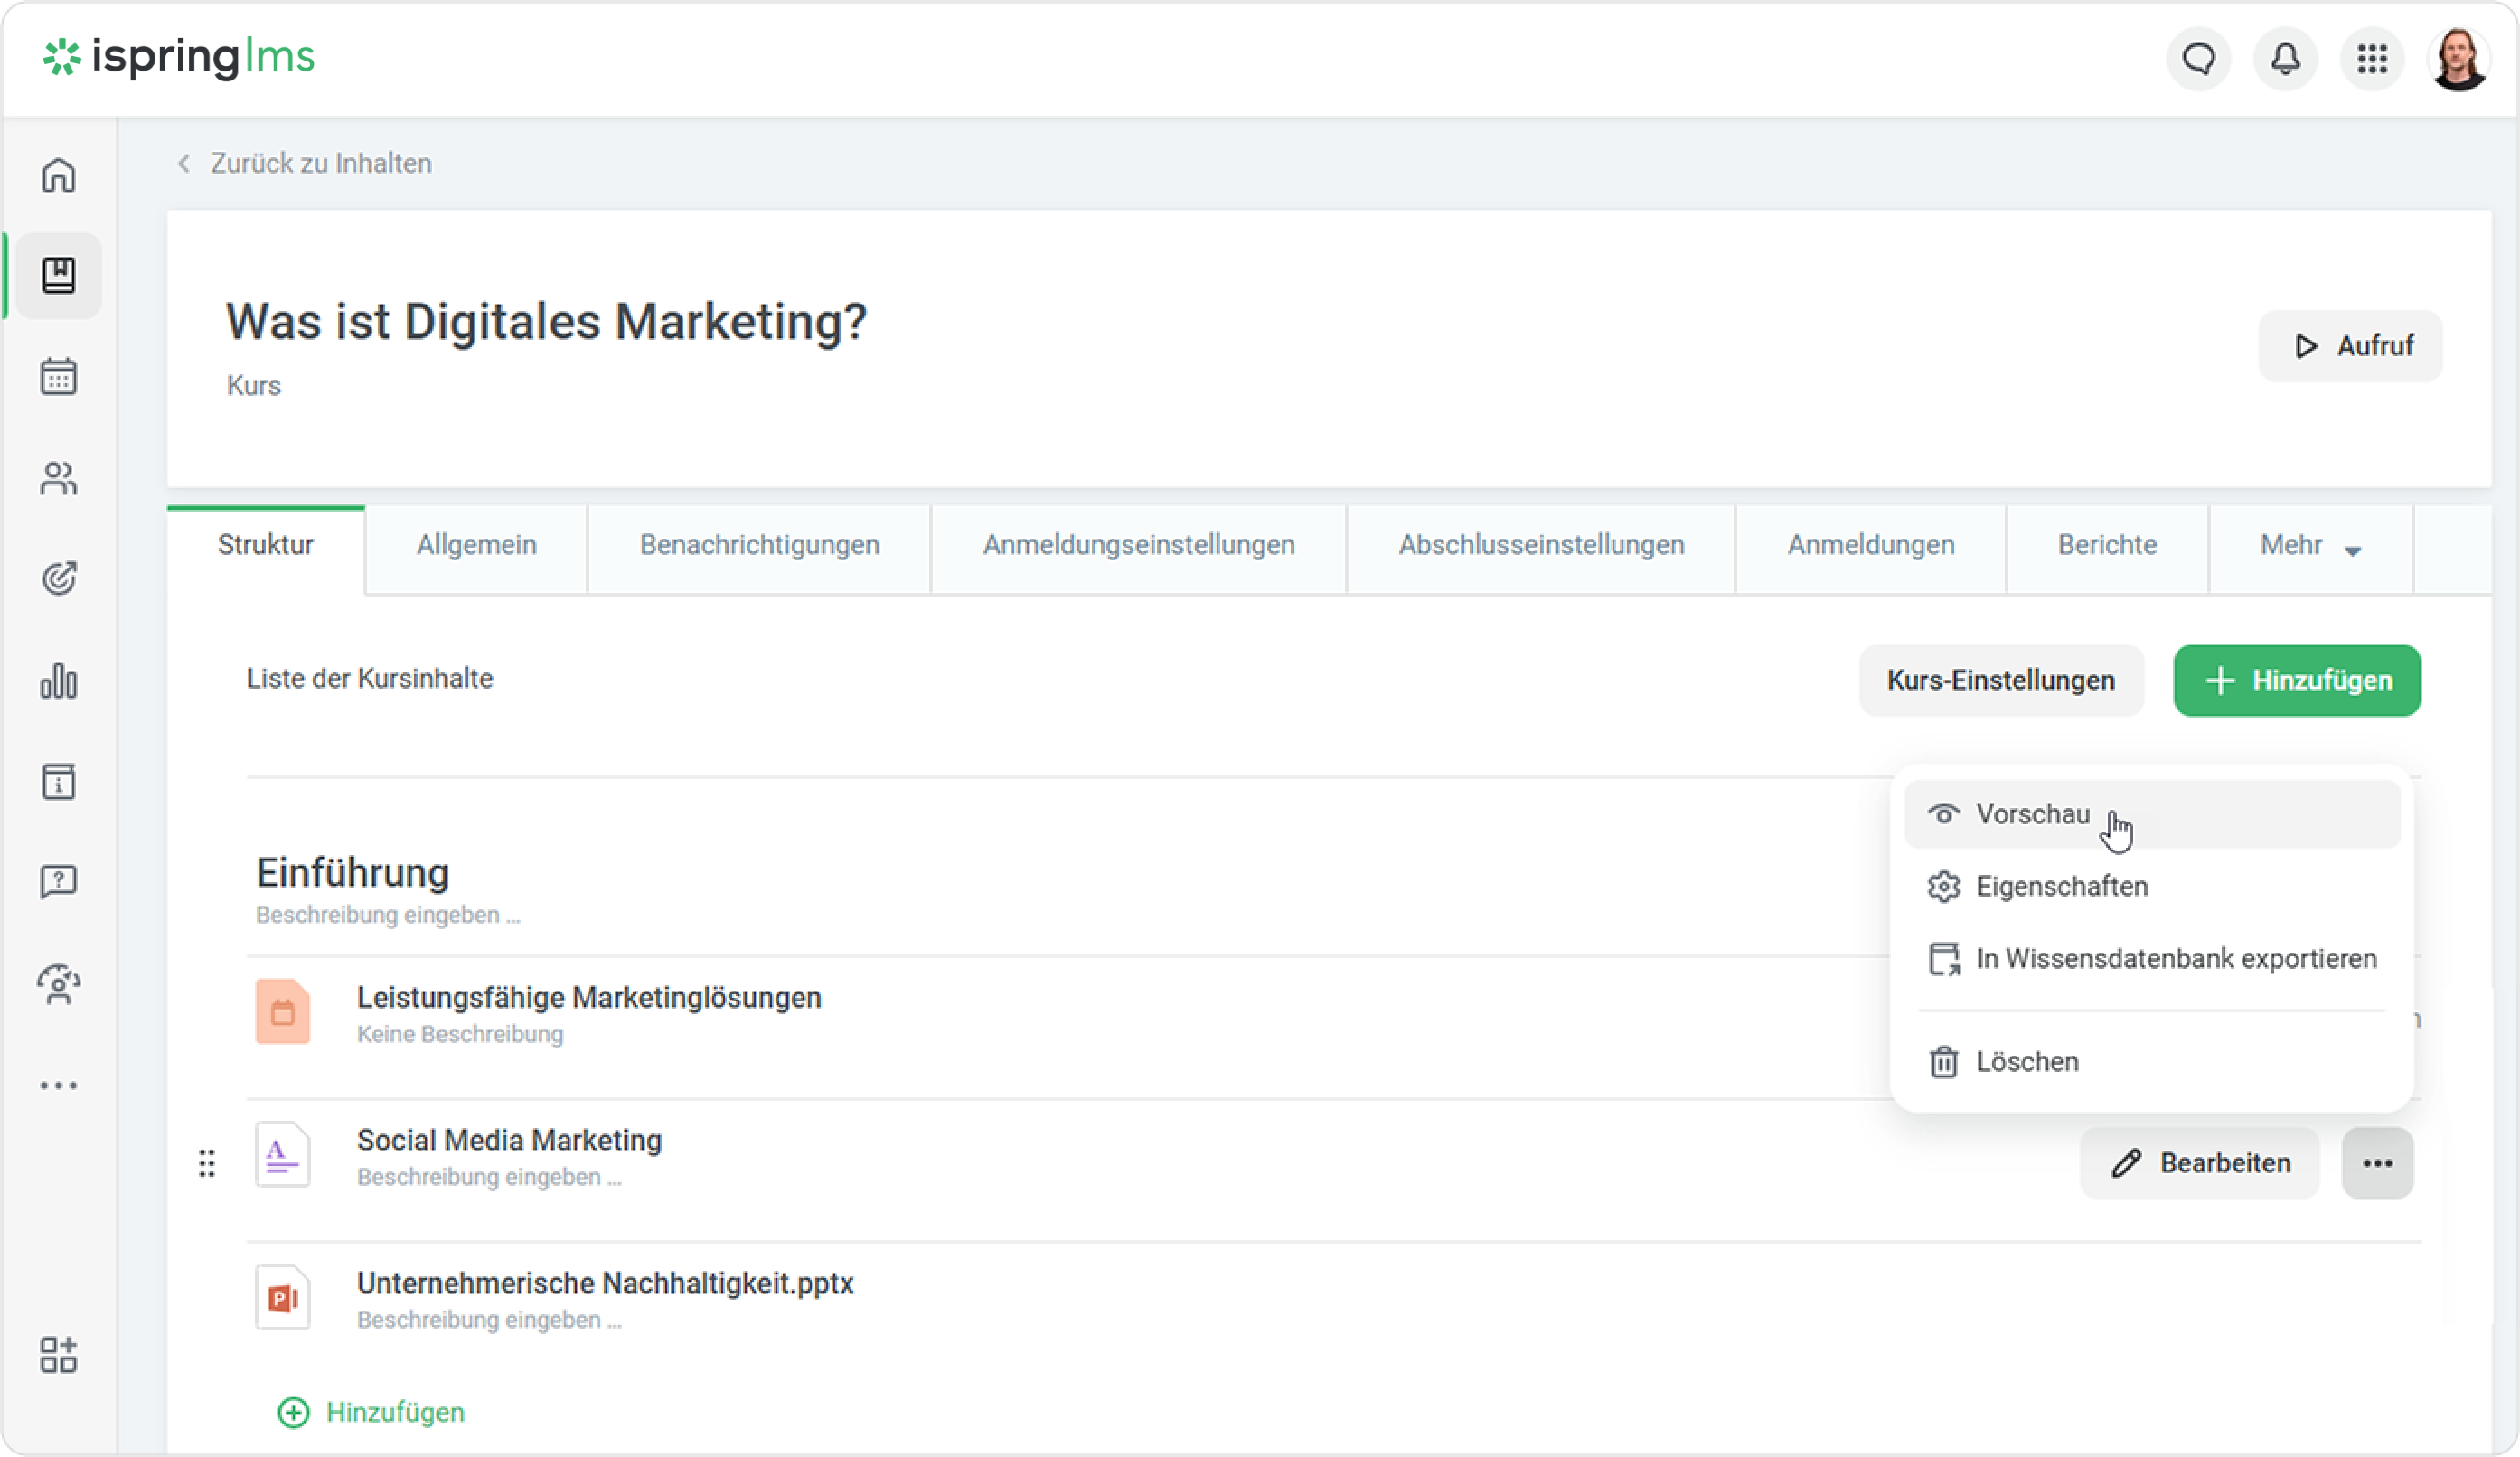Open the Home icon in sidebar
The height and width of the screenshot is (1457, 2520).
[58, 175]
